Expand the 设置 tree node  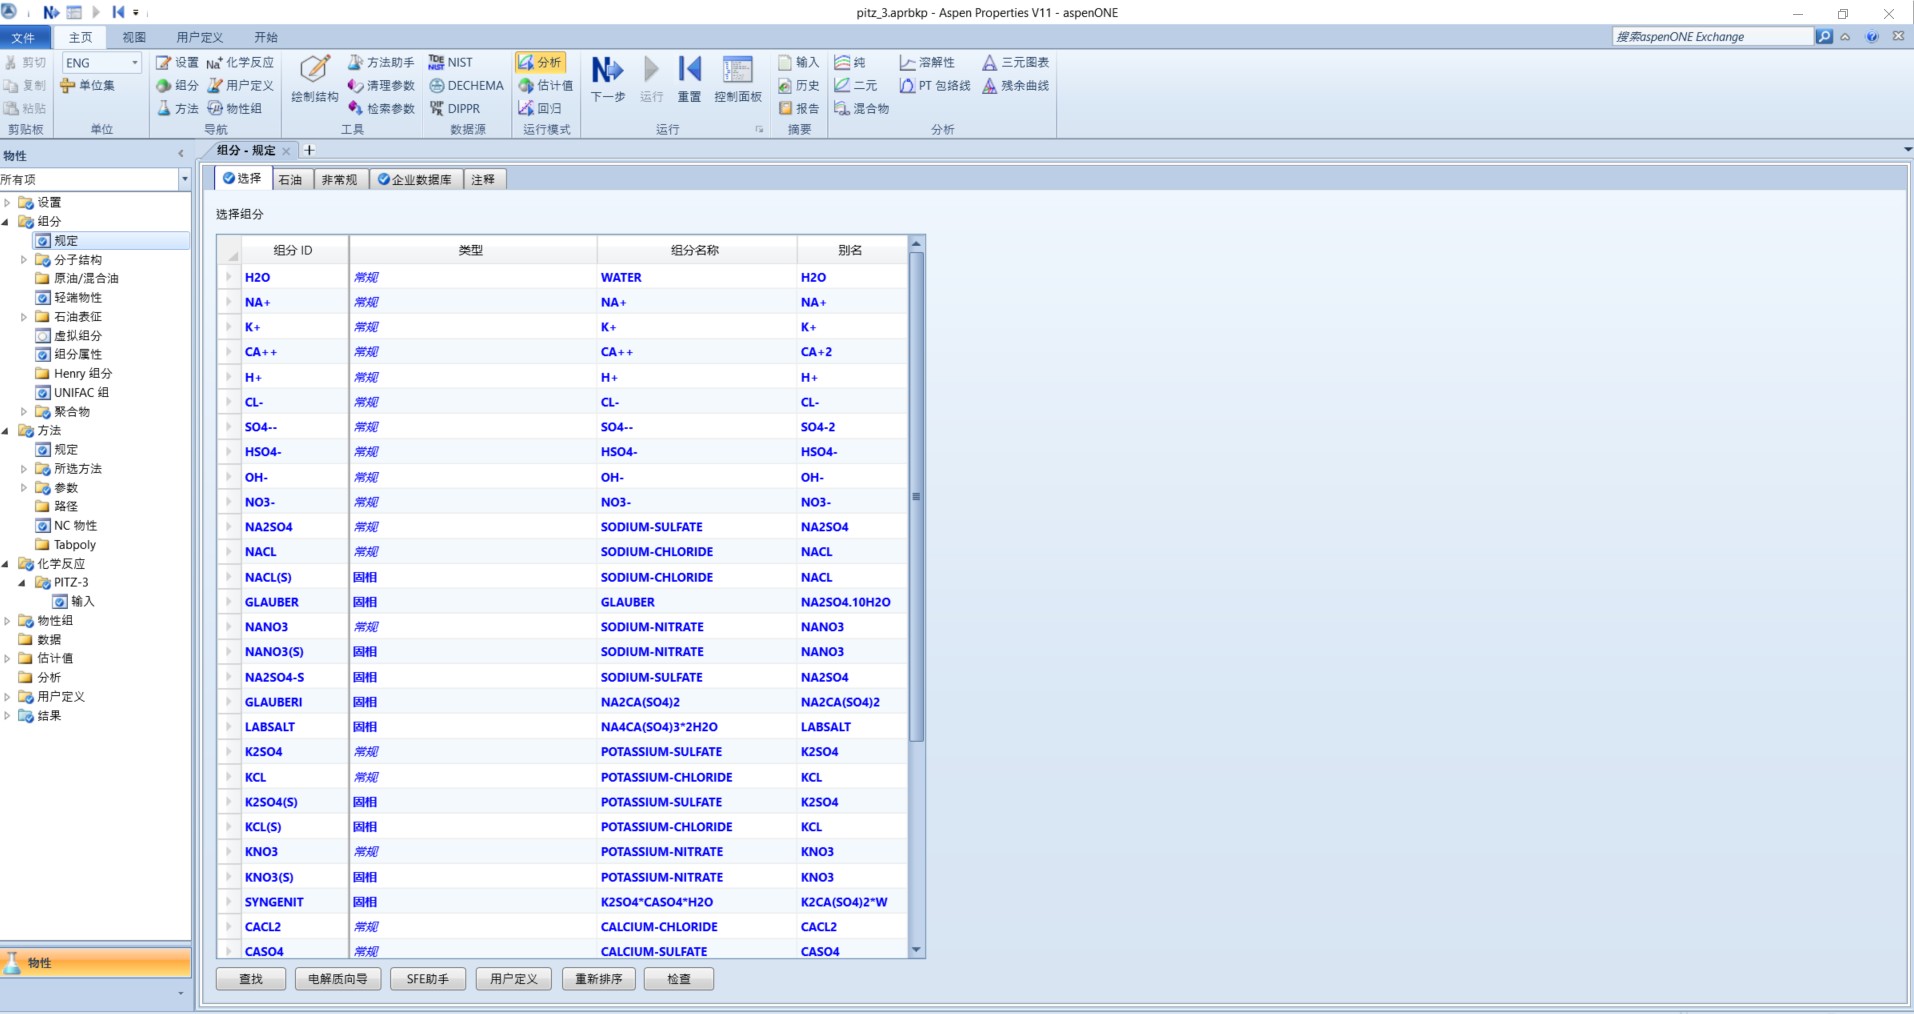(7, 202)
